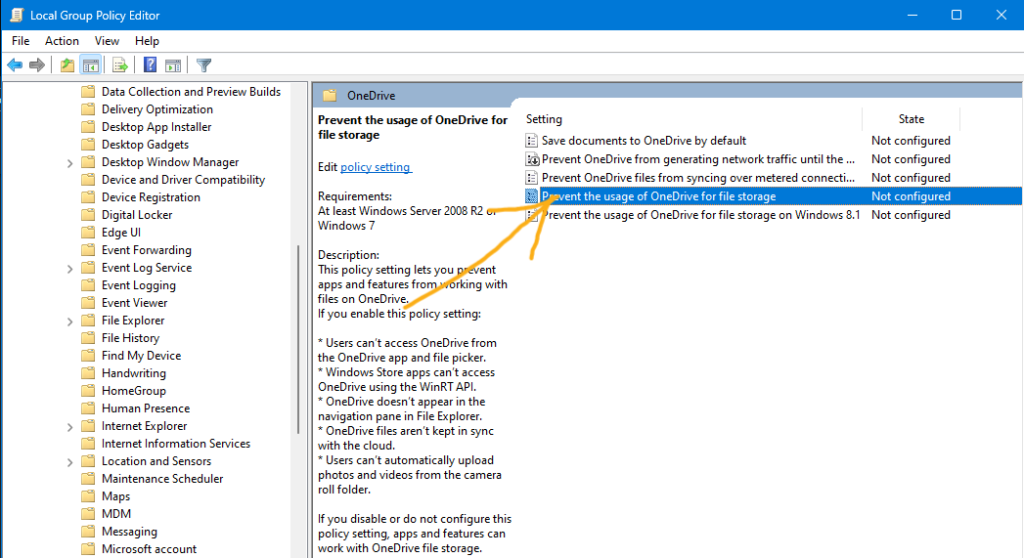Sort by the State column header
The width and height of the screenshot is (1024, 558).
tap(911, 119)
